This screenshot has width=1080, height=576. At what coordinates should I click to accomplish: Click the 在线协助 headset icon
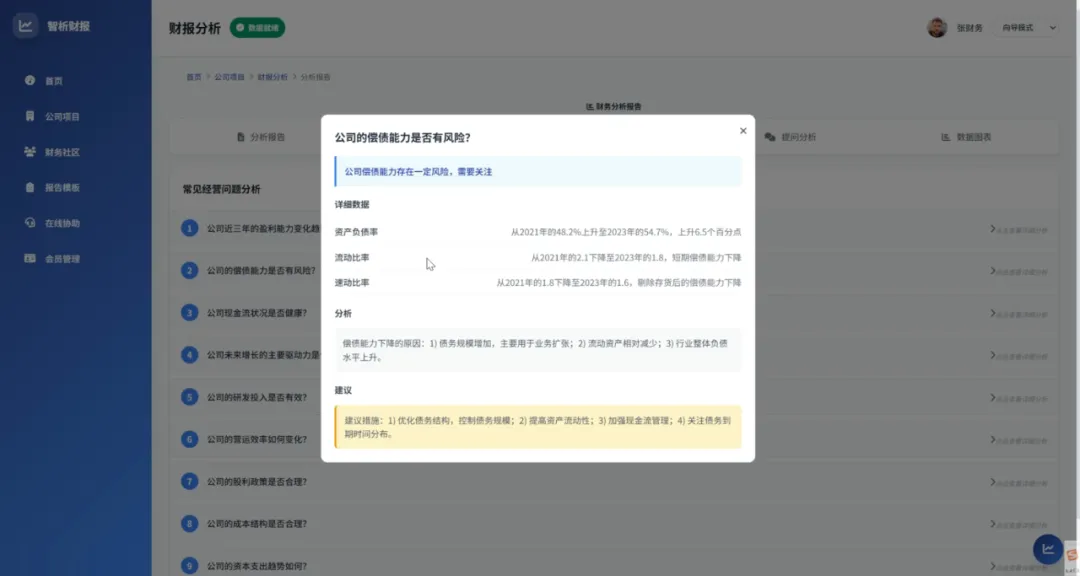tap(30, 223)
